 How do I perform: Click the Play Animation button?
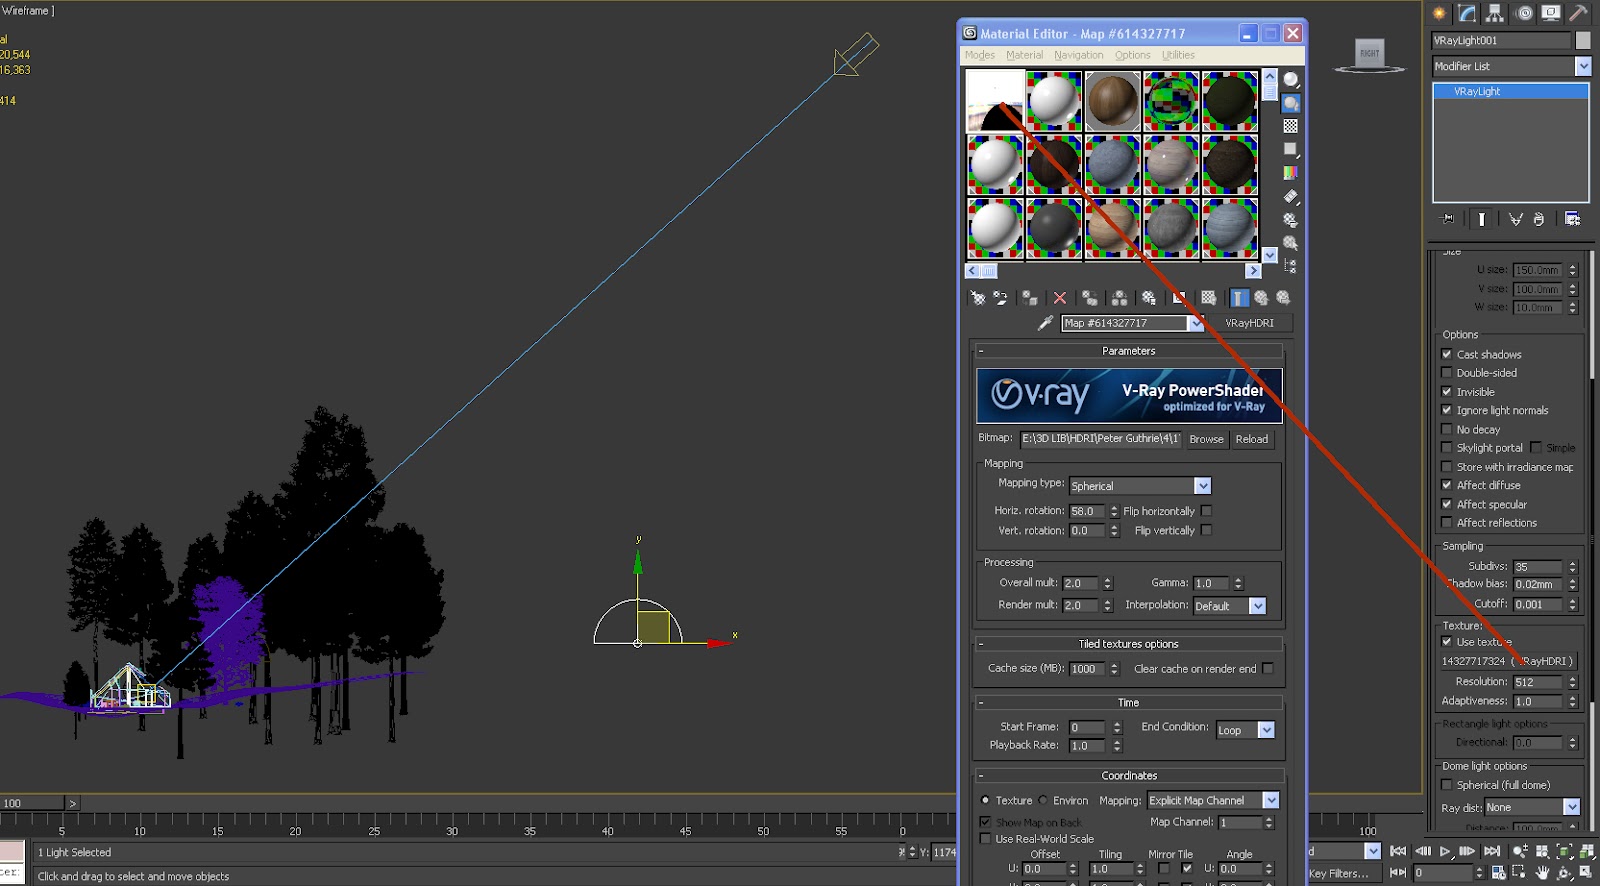pos(1445,852)
